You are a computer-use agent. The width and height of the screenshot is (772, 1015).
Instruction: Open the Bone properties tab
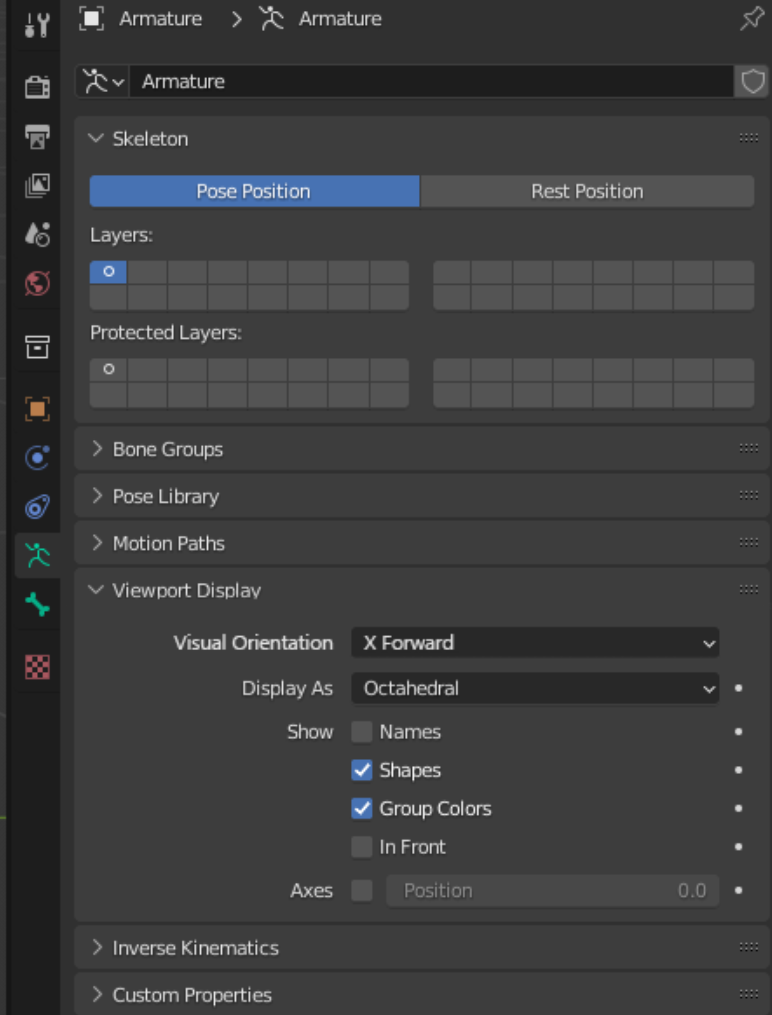(37, 605)
